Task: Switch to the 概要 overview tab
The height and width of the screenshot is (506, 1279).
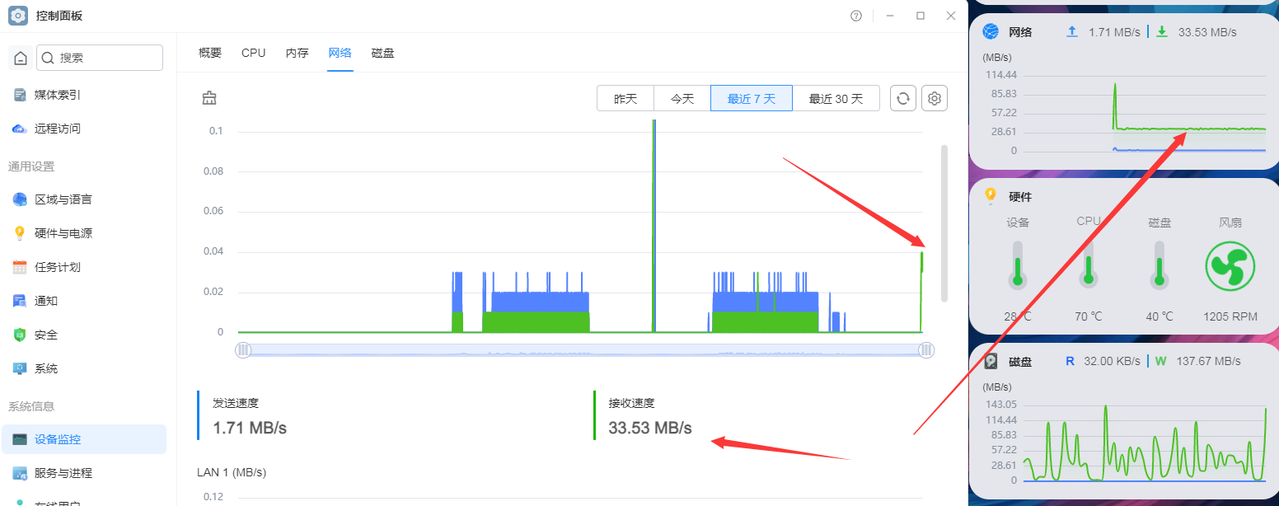Action: coord(210,53)
